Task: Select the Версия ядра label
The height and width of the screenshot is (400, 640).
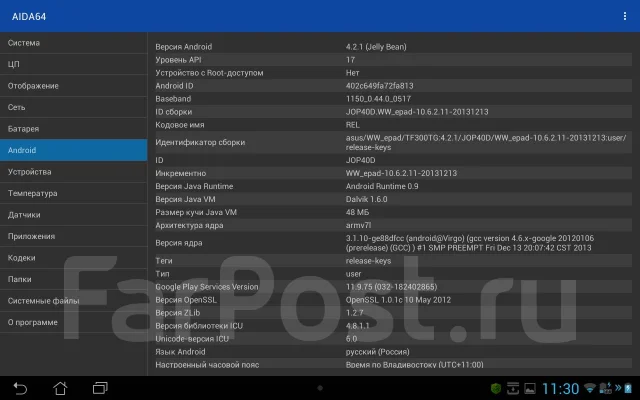Action: click(x=179, y=243)
